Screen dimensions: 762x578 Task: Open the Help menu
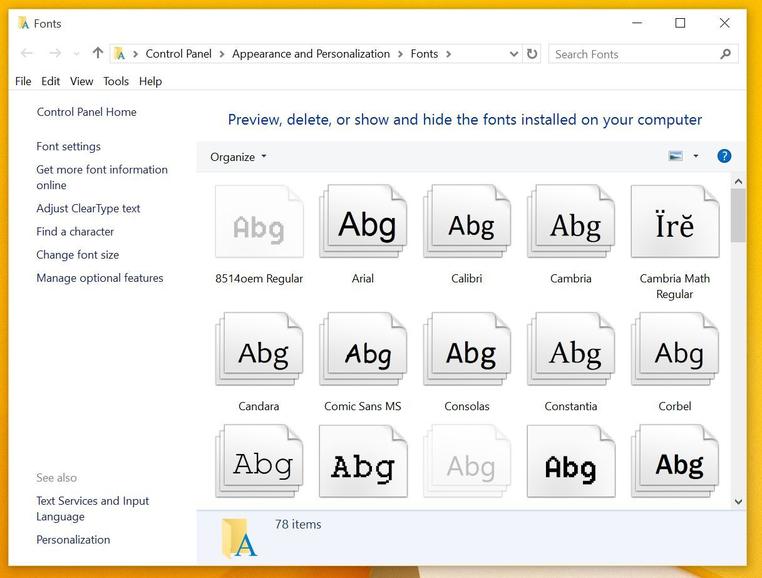pos(150,81)
